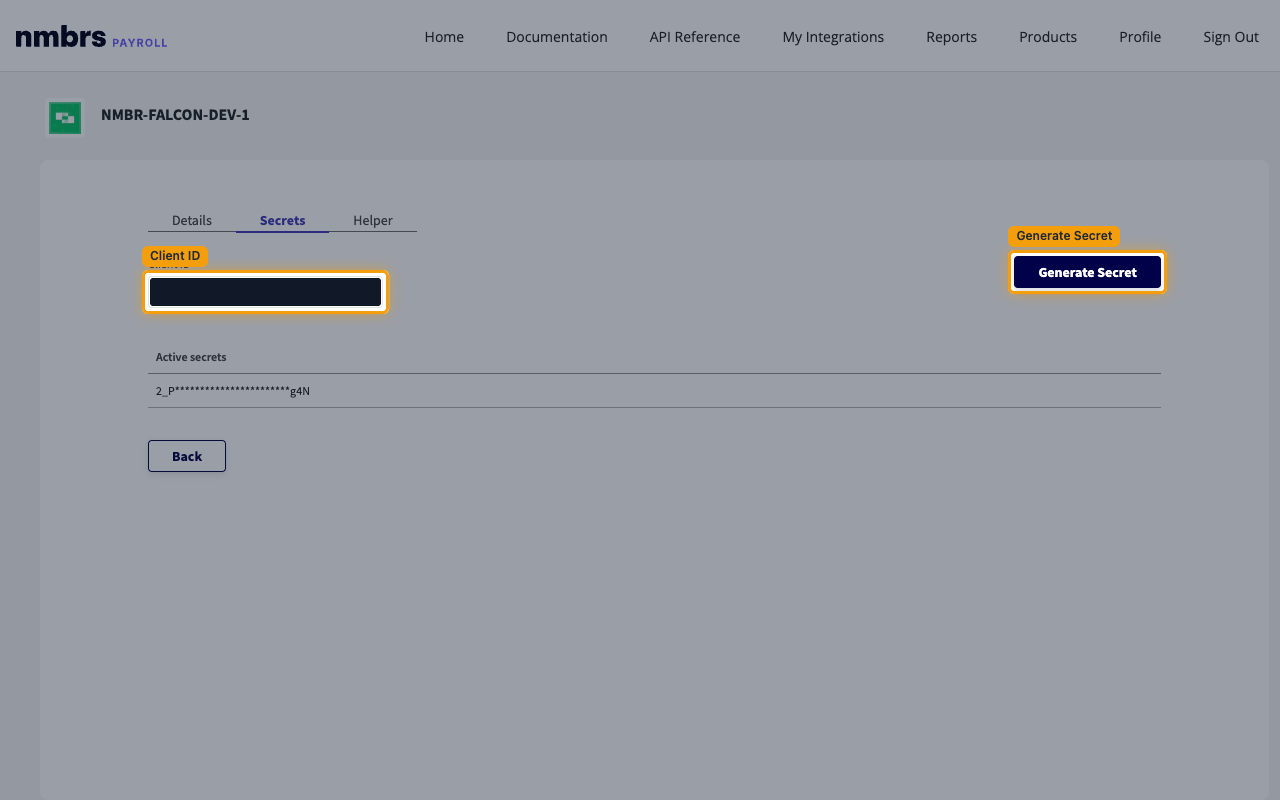Screen dimensions: 1280x800
Task: Click the Active secrets column header
Action: click(191, 357)
